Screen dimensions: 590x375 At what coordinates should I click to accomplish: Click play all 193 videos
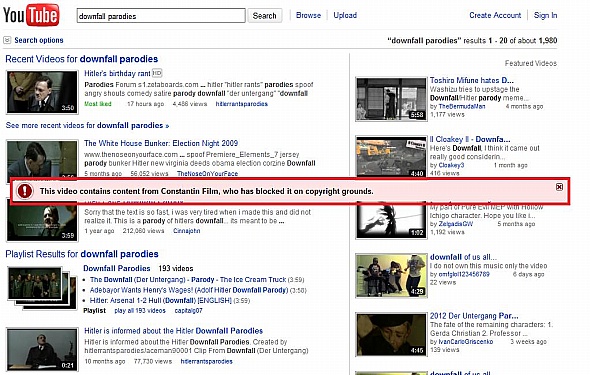point(140,311)
